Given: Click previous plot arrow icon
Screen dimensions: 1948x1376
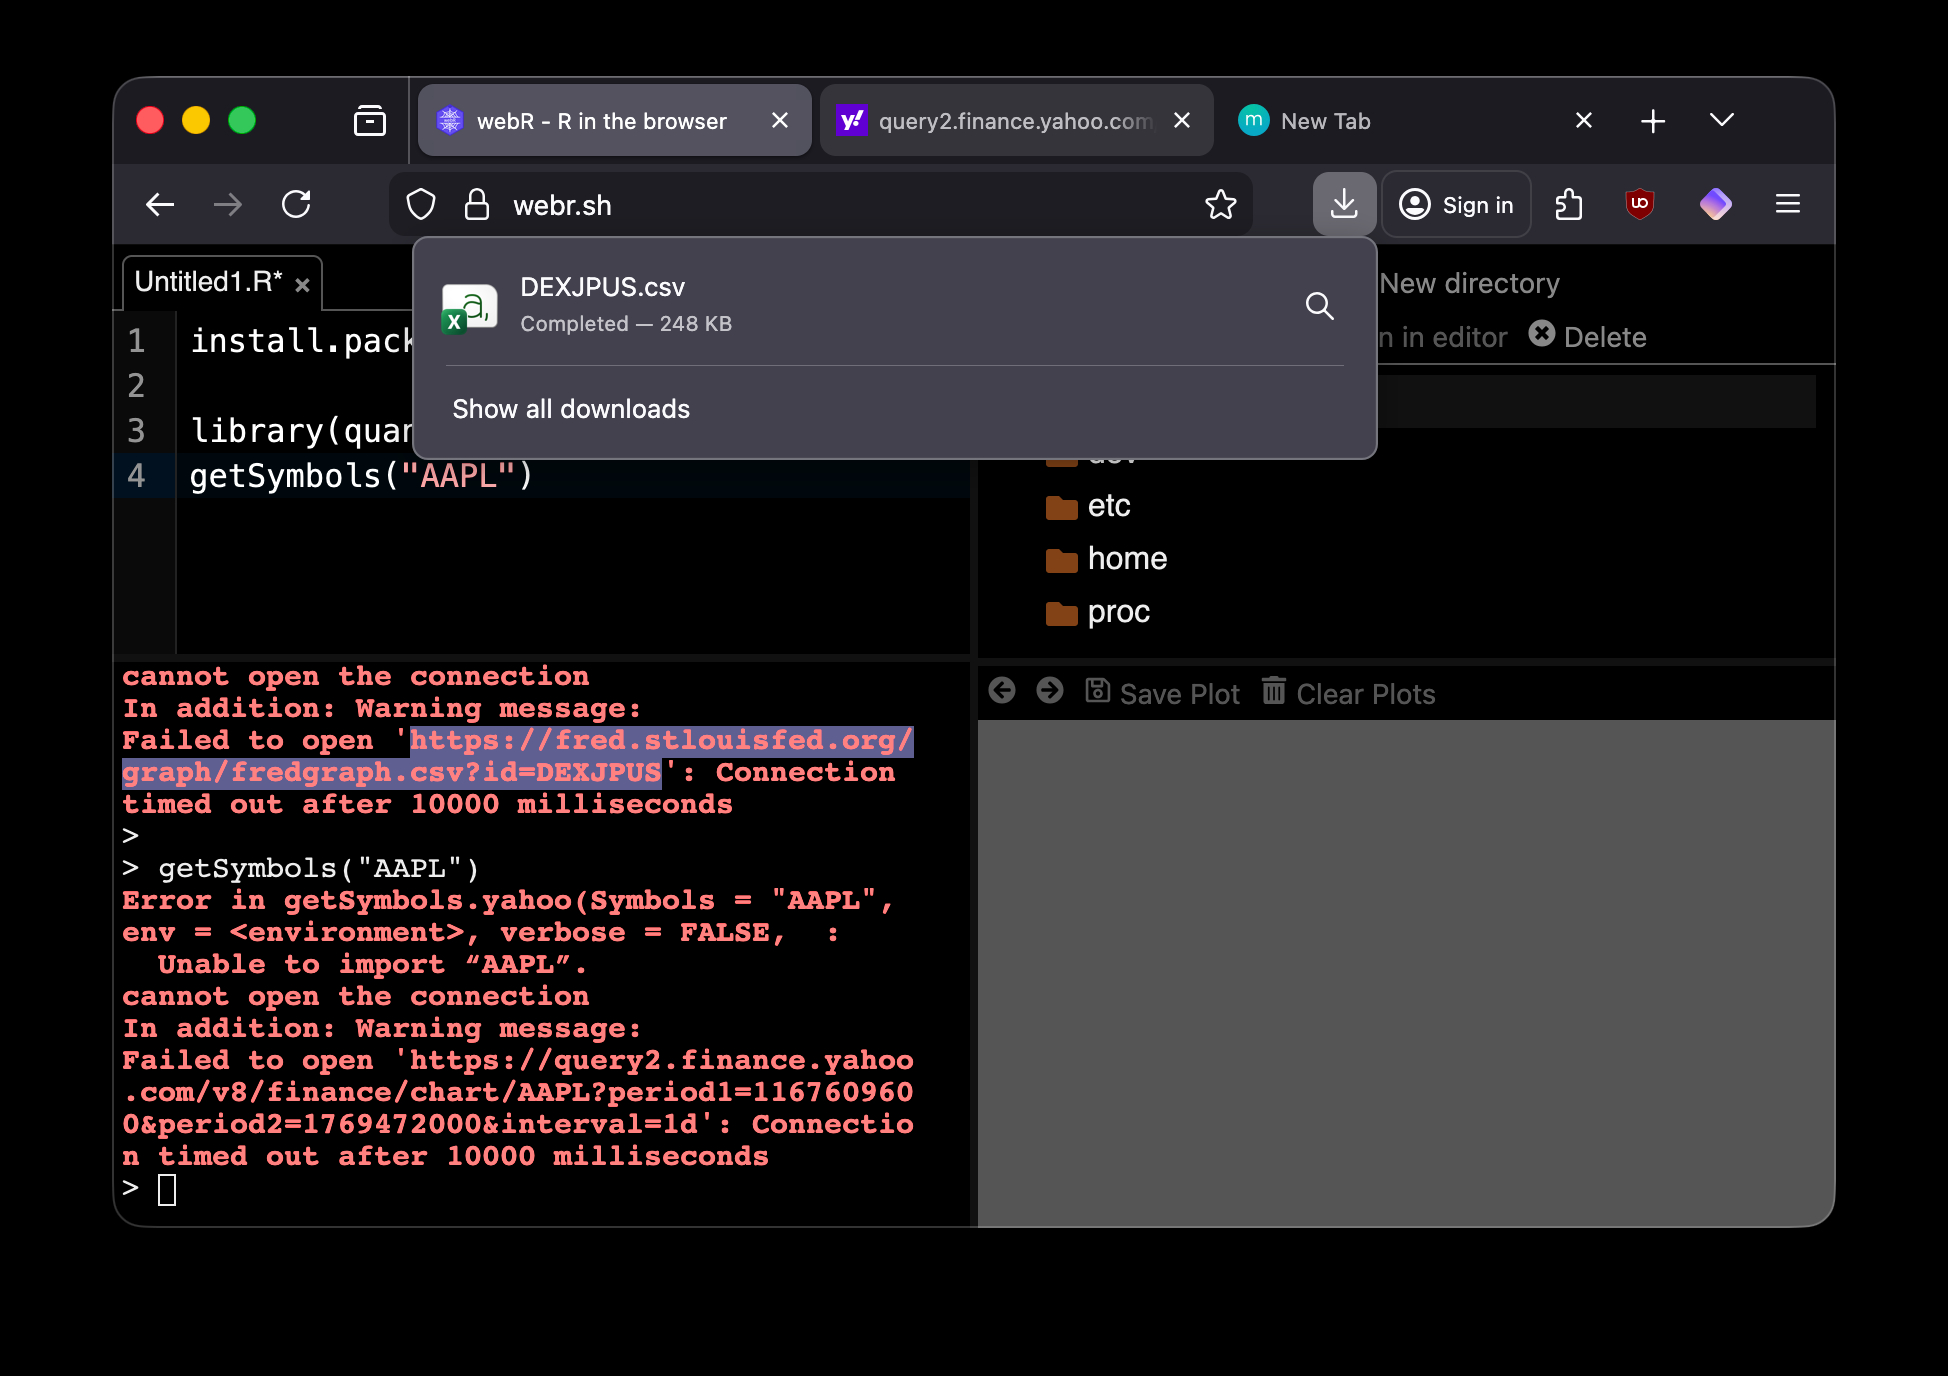Looking at the screenshot, I should (x=1002, y=690).
